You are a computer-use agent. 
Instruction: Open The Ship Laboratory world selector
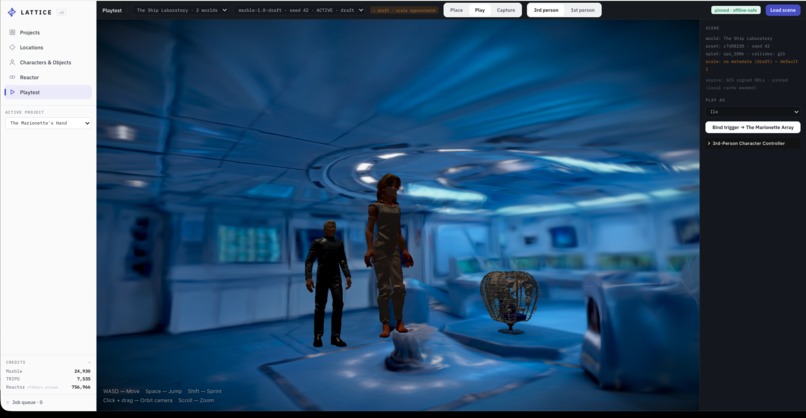181,10
